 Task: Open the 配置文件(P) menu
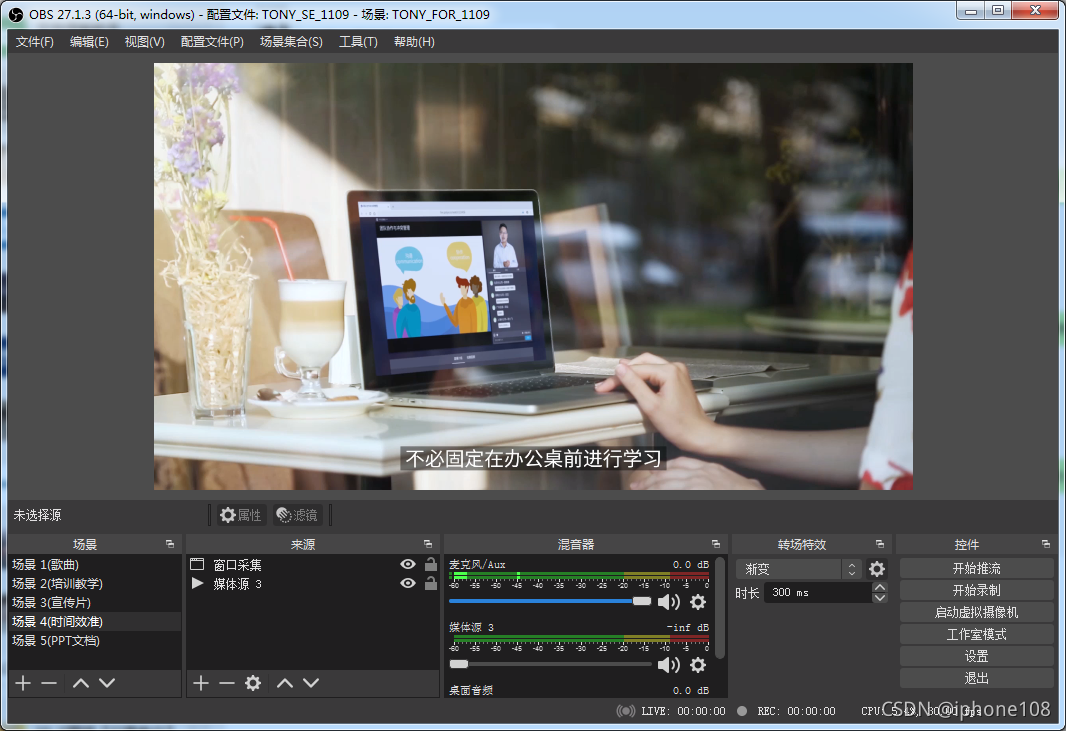tap(212, 42)
